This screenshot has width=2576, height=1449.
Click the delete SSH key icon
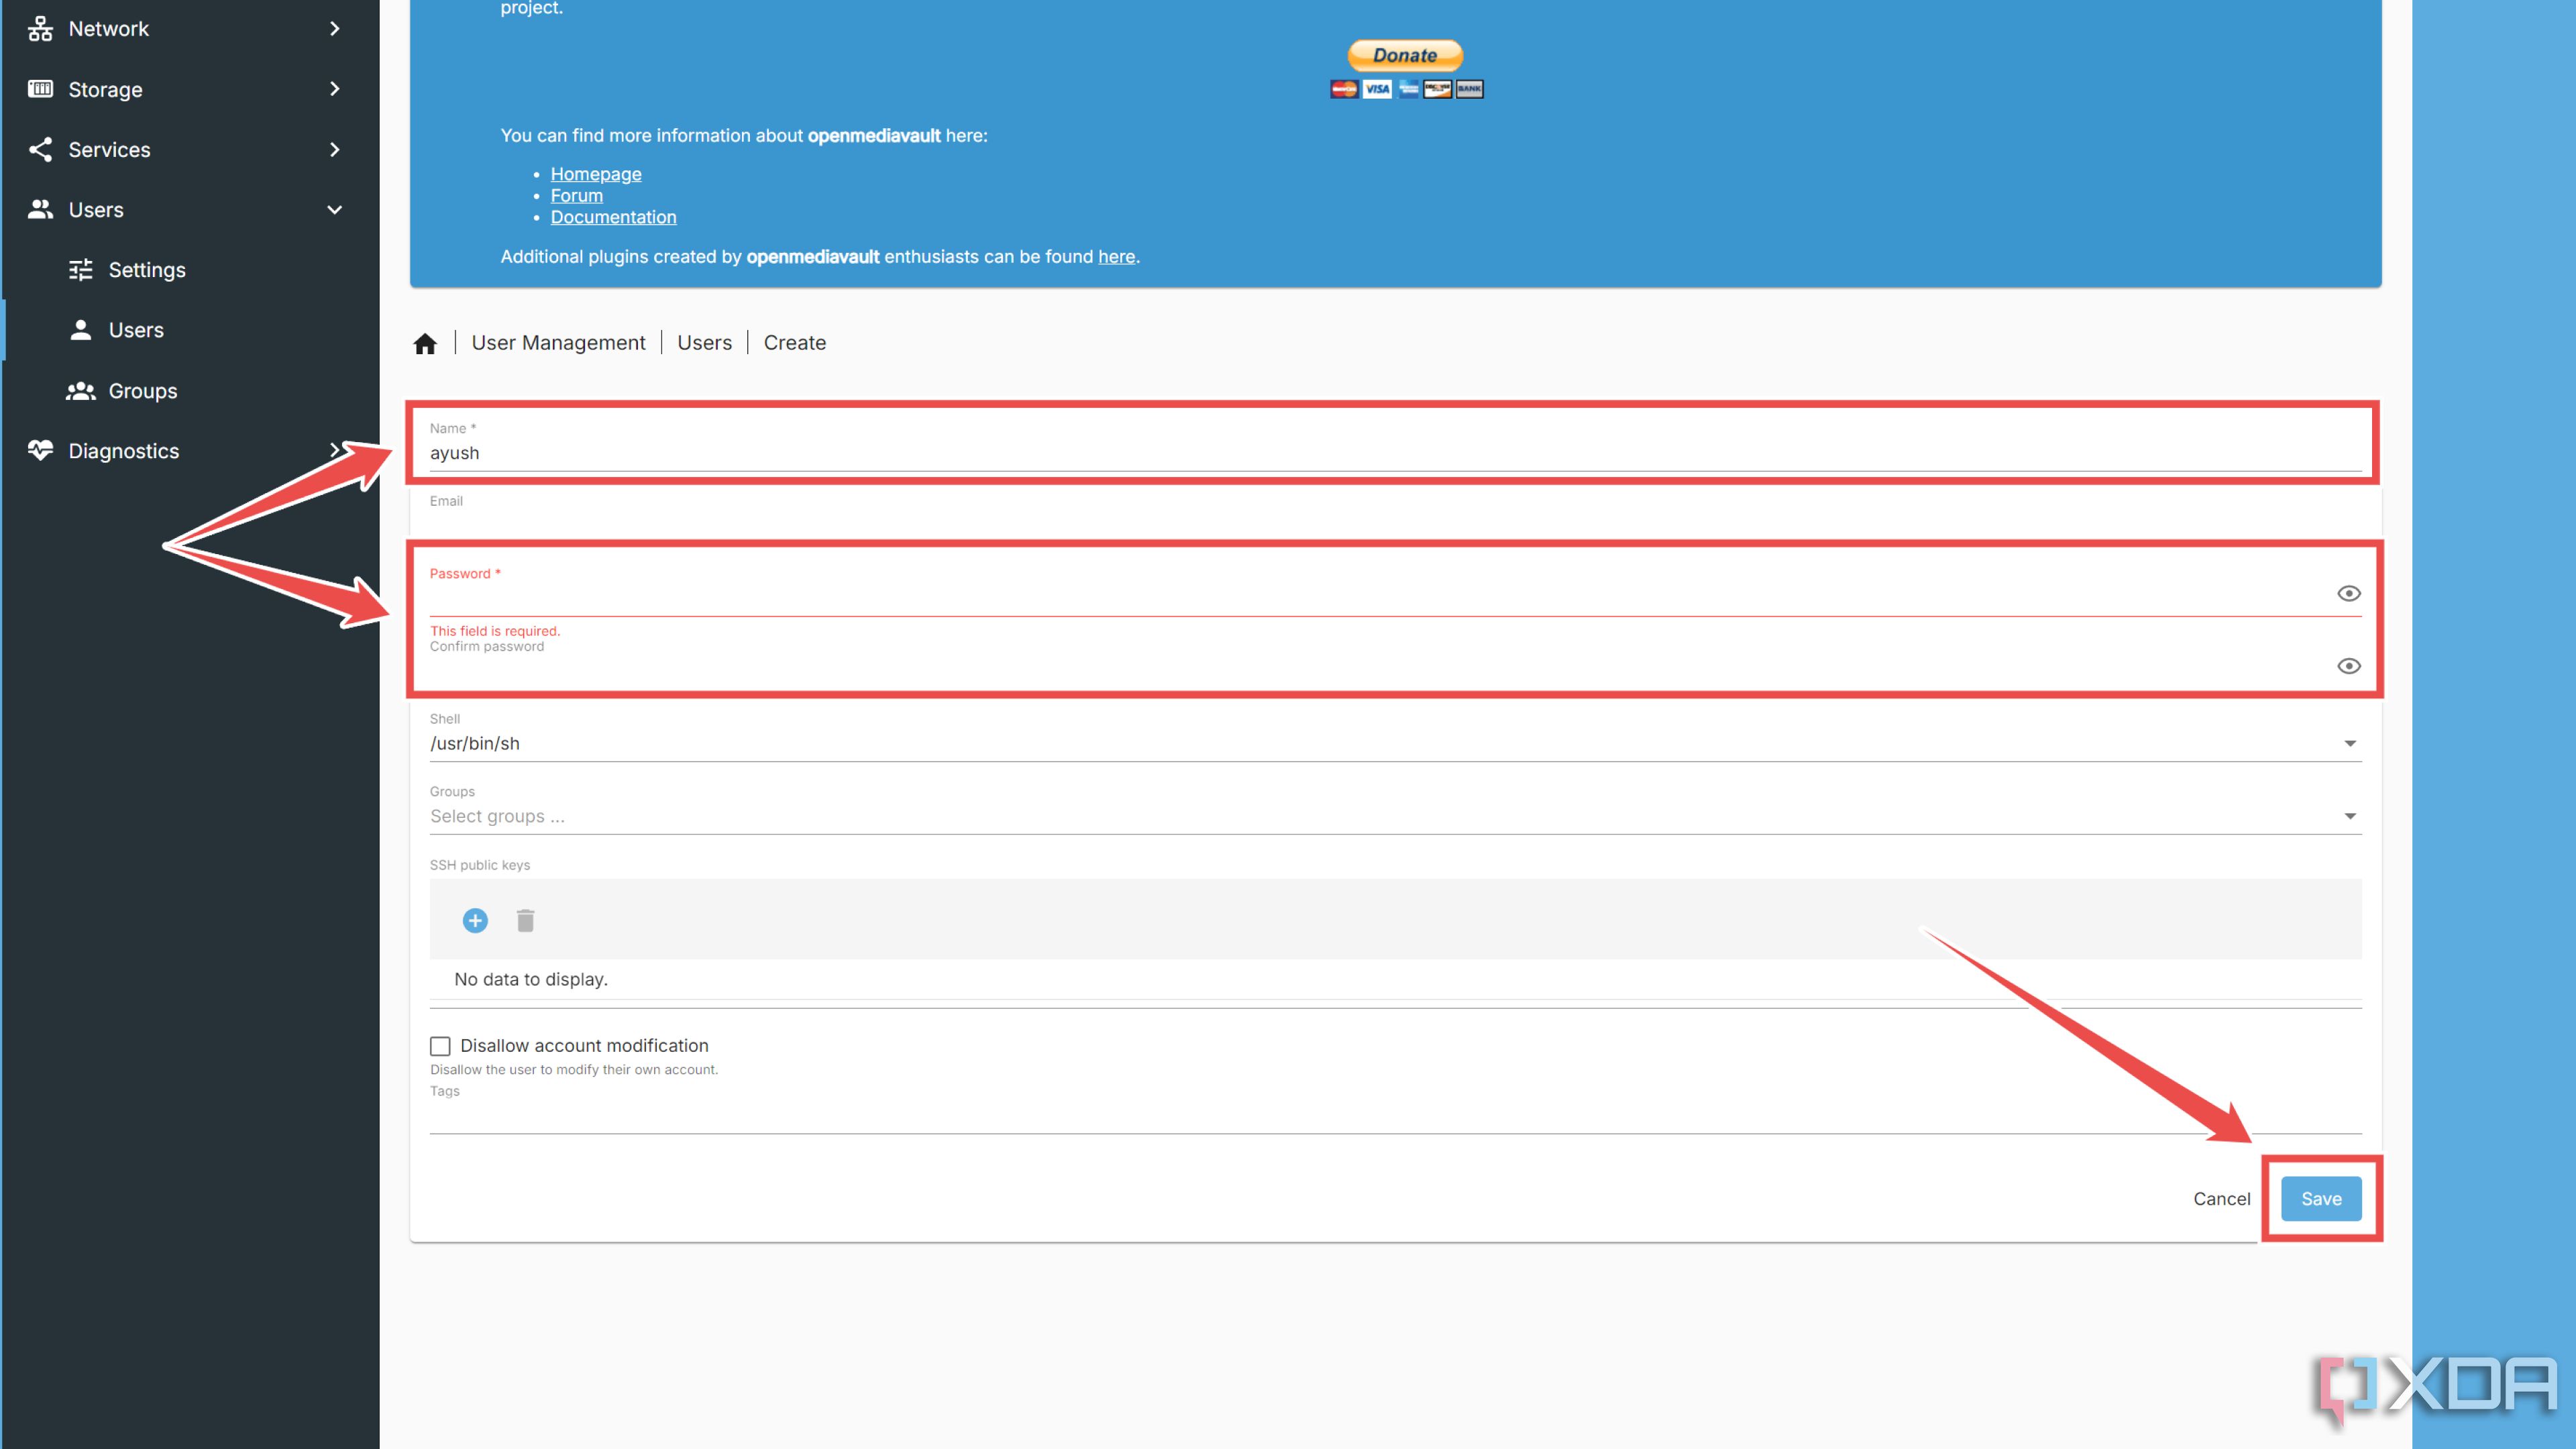point(525,920)
